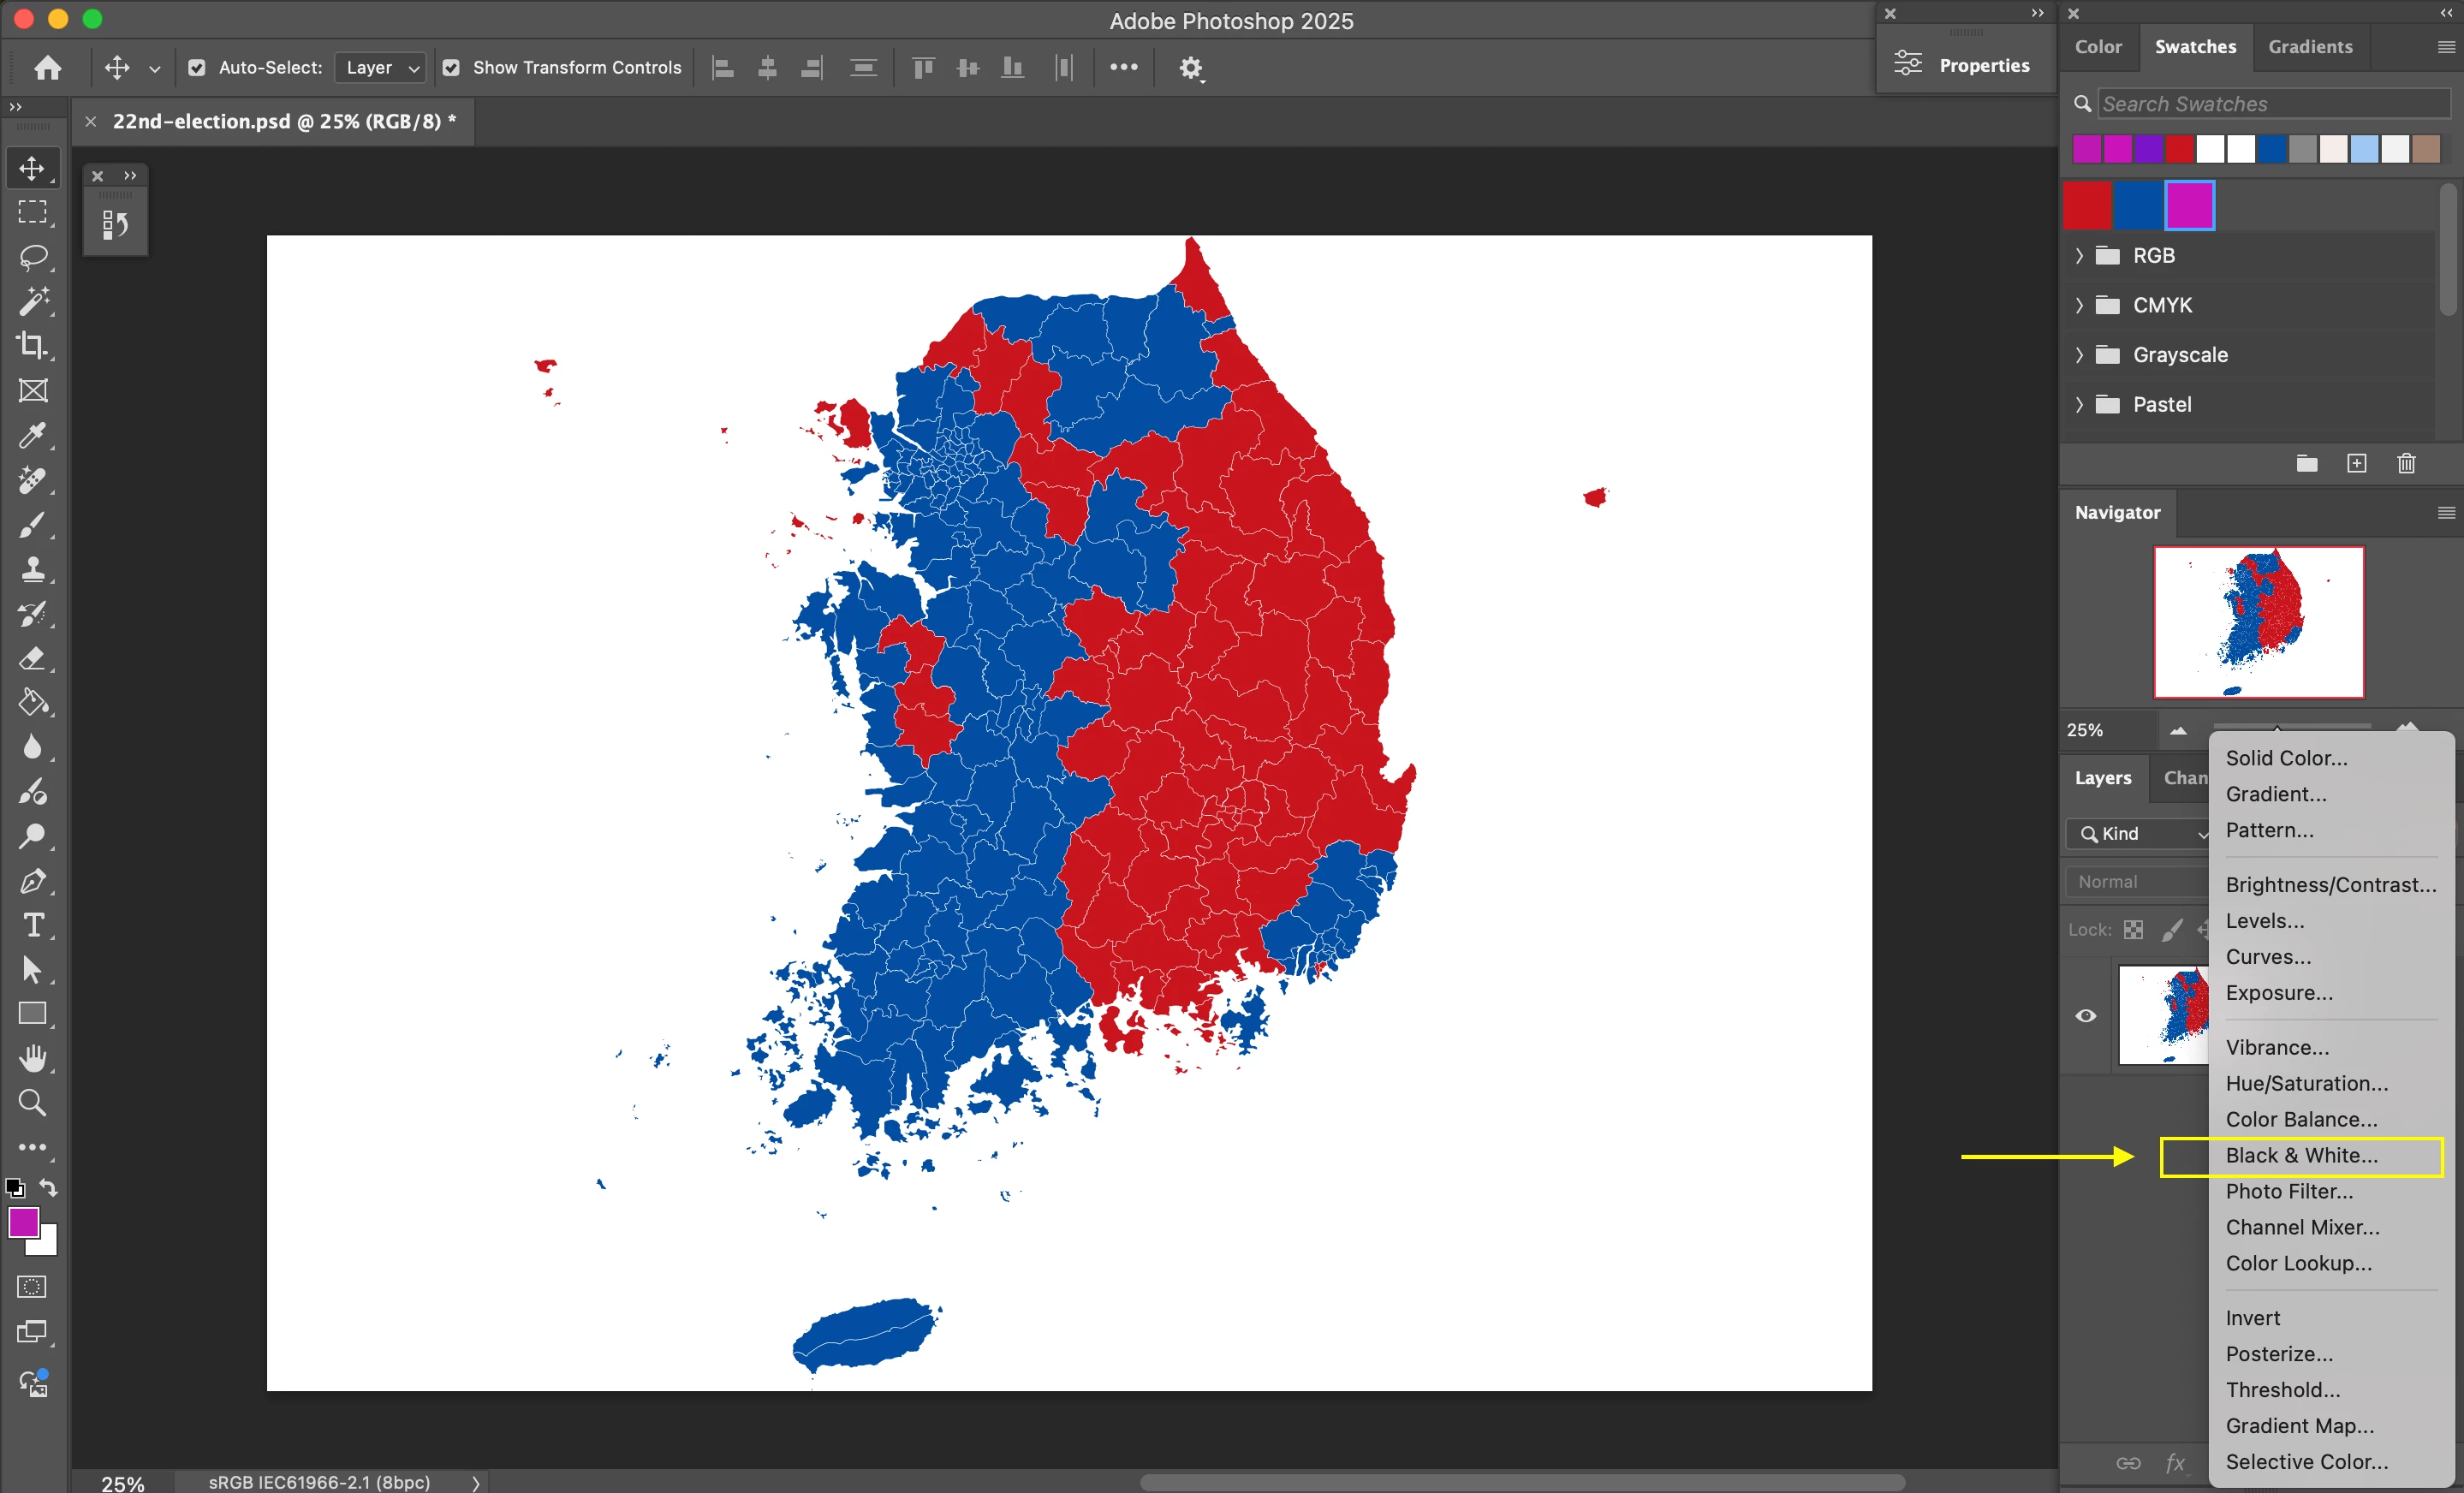Select the Magic Wand tool
Viewport: 2464px width, 1493px height.
pos(33,301)
